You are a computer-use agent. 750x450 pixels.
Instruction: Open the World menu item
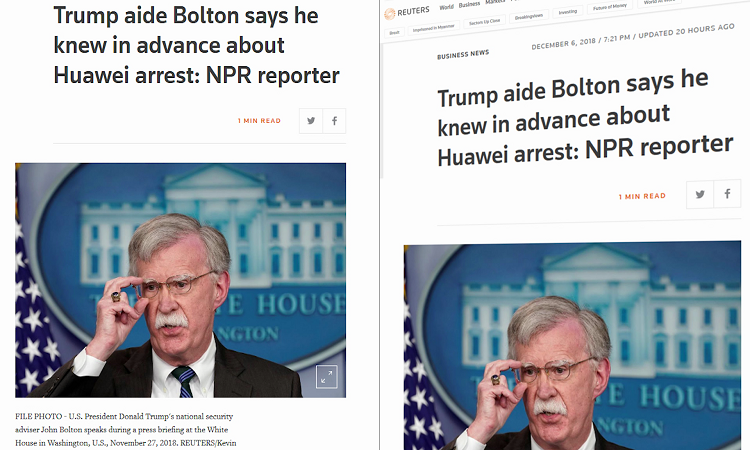coord(446,7)
